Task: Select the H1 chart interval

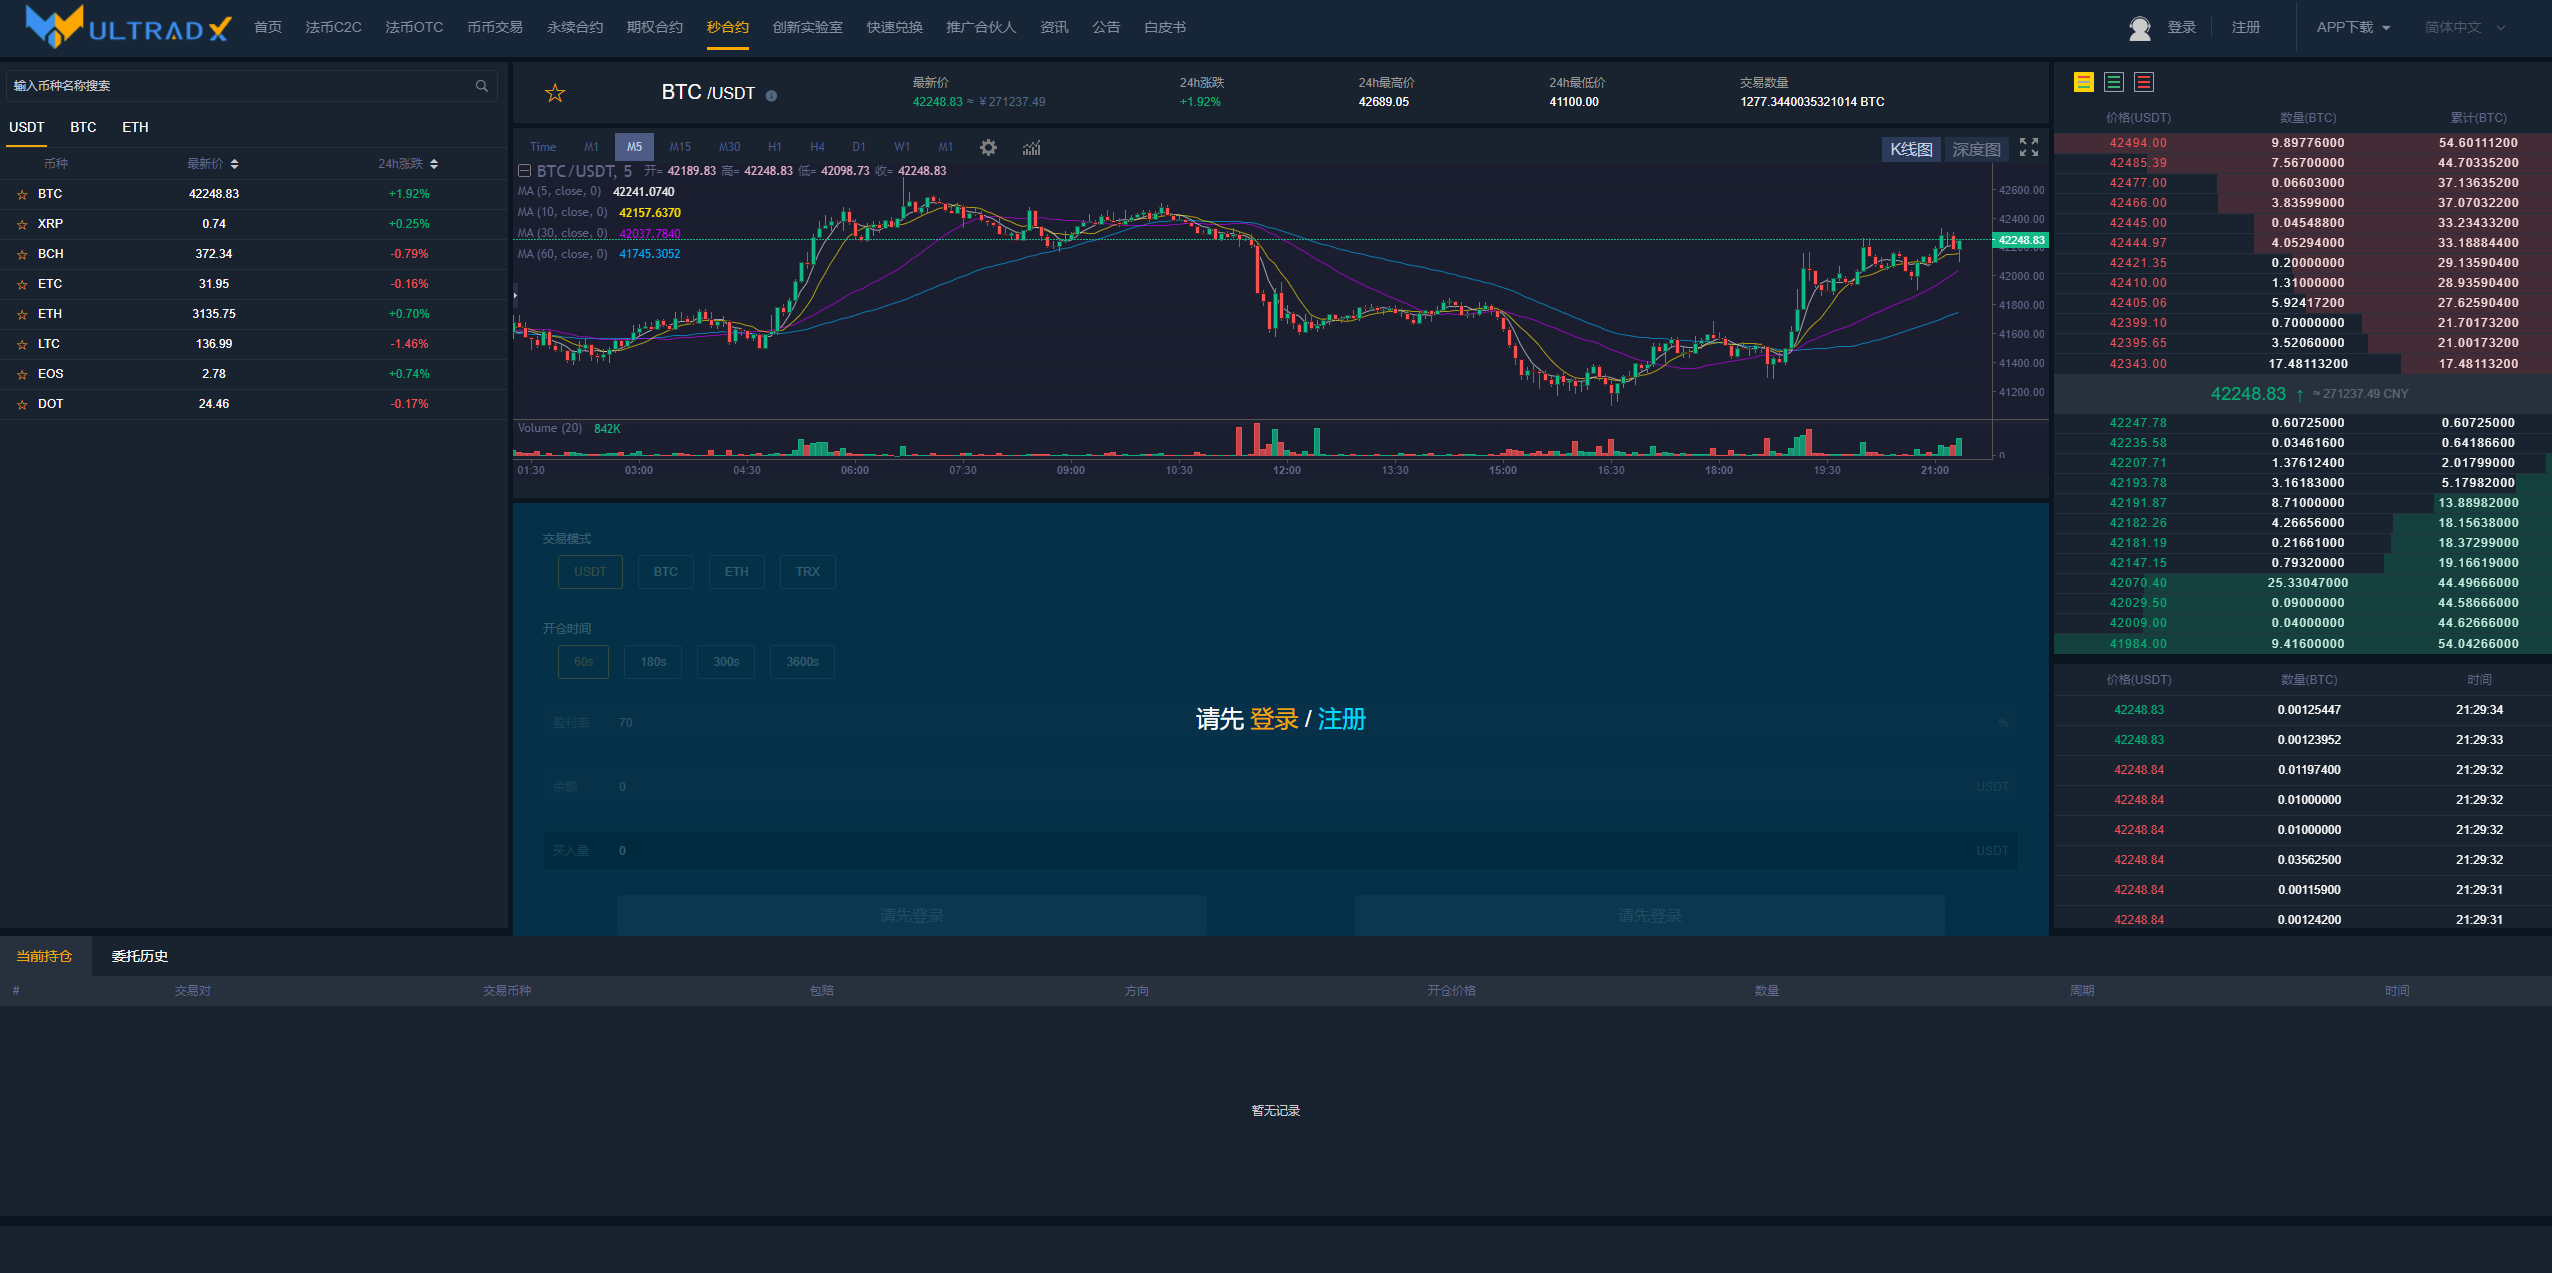Action: (x=774, y=147)
